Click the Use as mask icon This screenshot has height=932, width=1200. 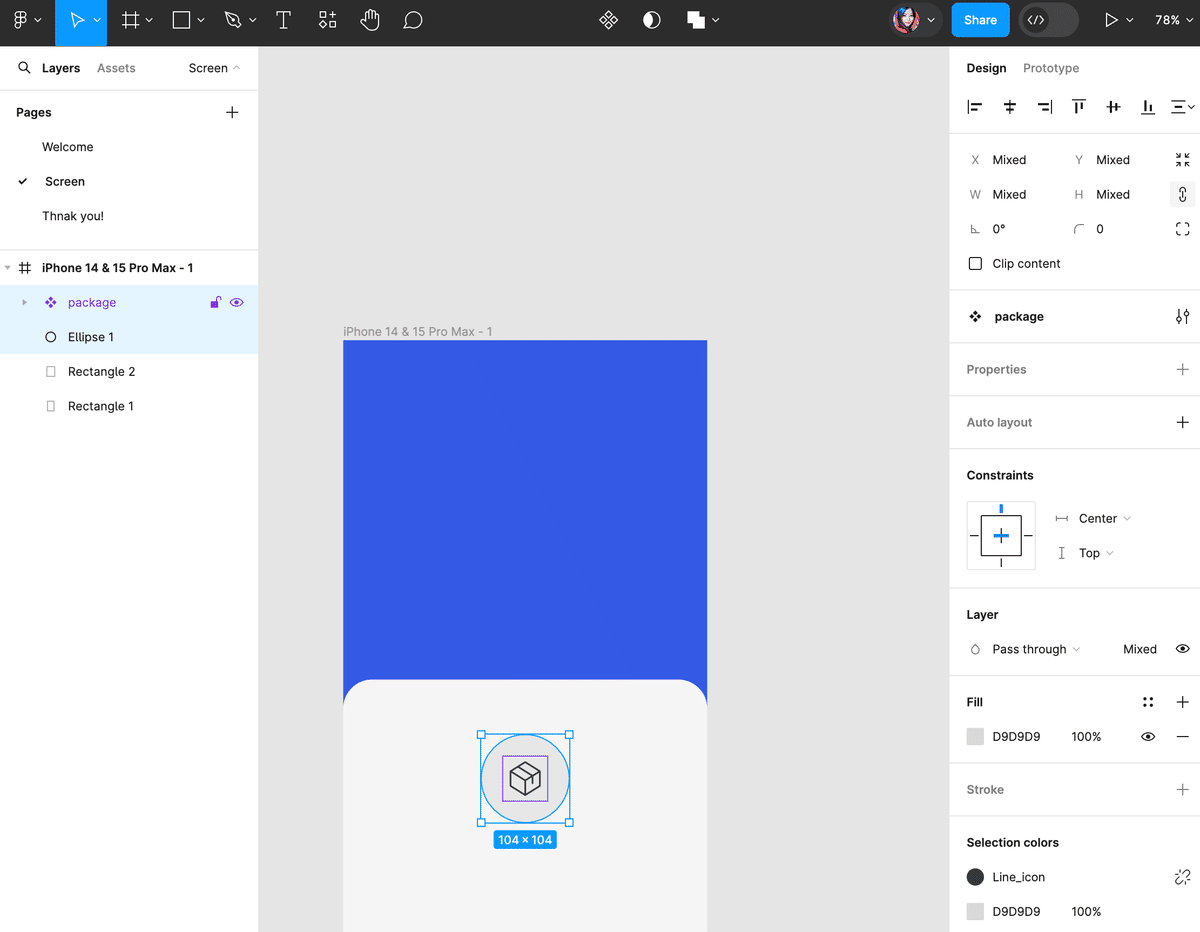click(652, 20)
